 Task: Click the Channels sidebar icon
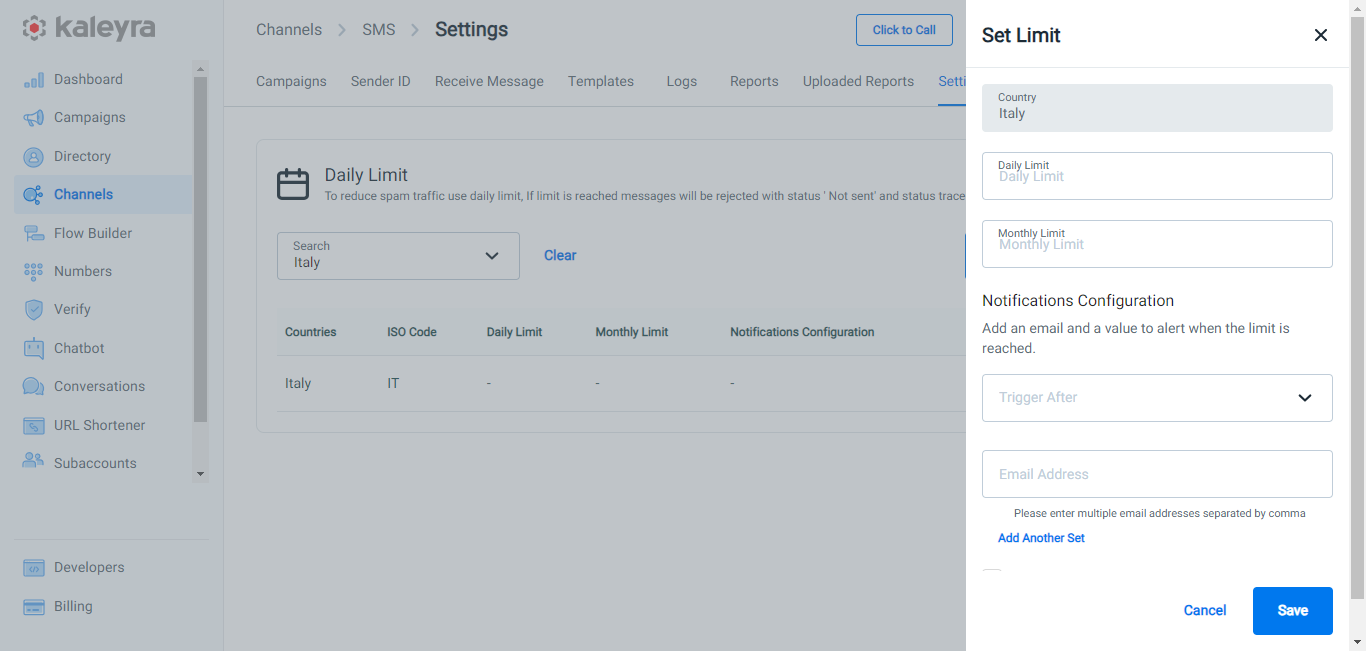[33, 195]
